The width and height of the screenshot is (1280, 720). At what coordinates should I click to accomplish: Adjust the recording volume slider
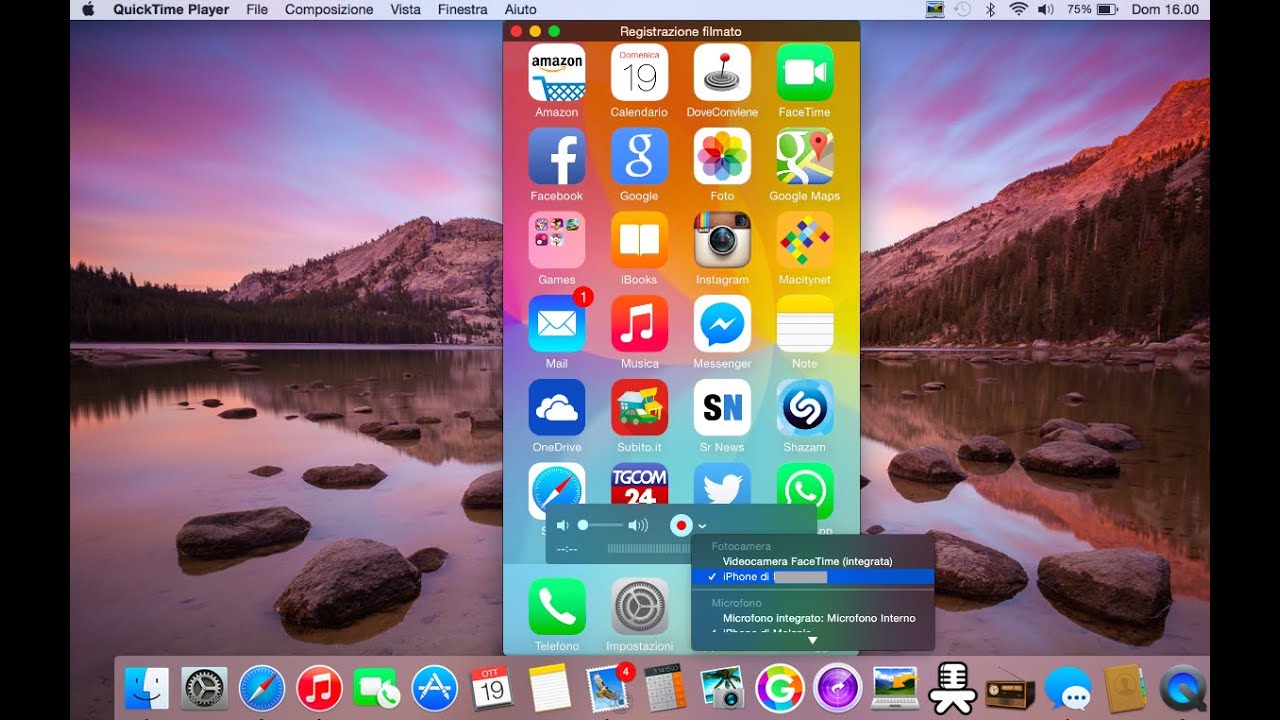click(601, 525)
